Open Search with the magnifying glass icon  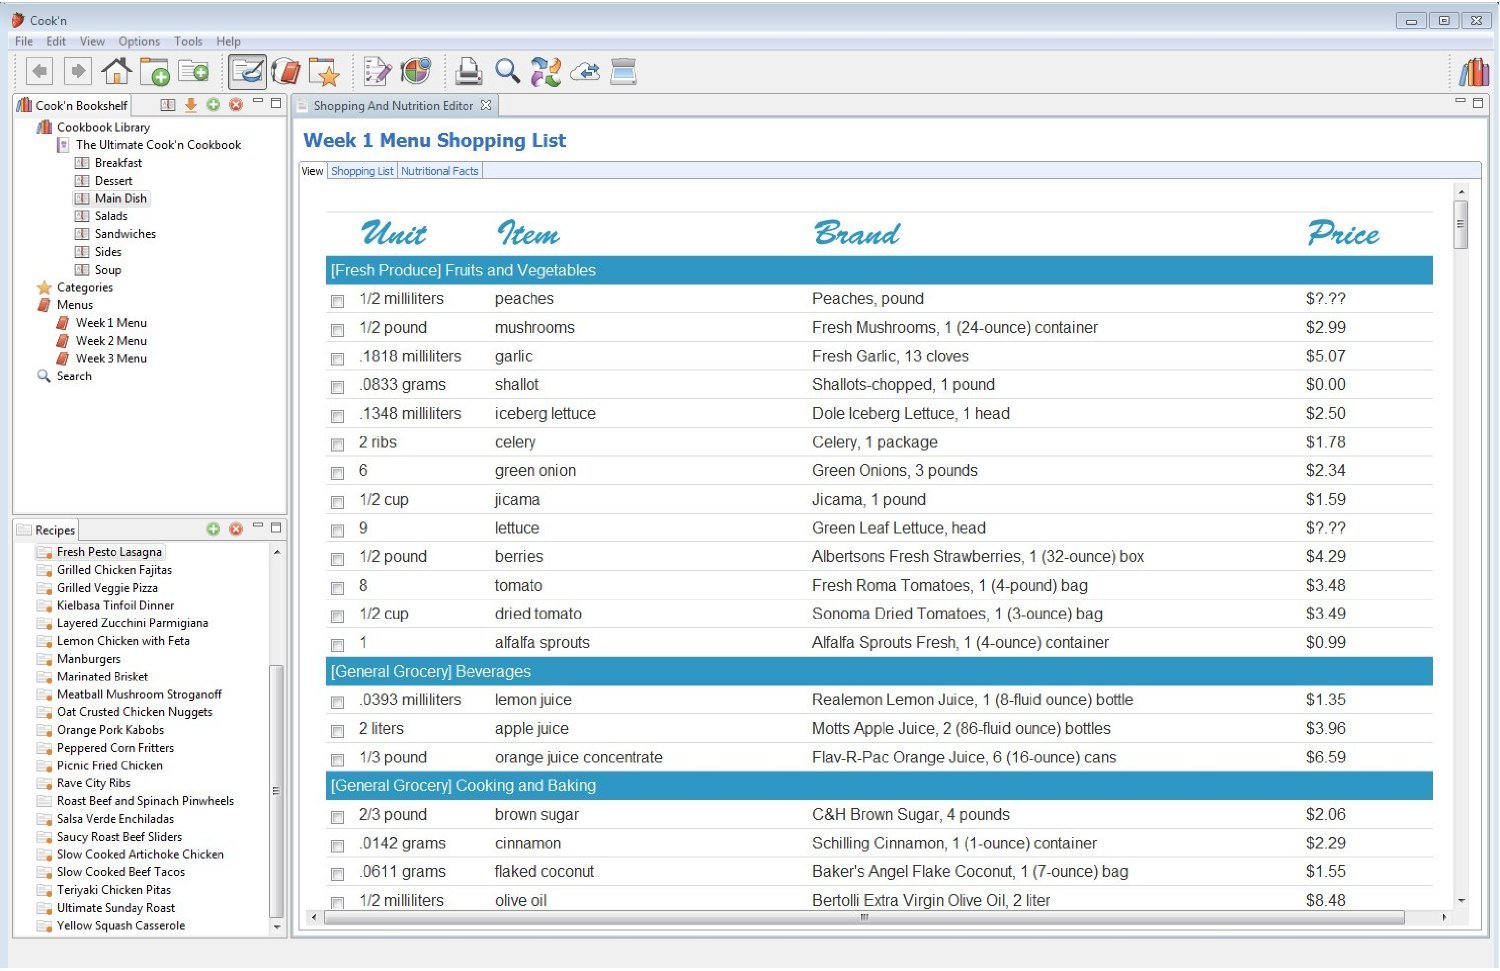508,71
